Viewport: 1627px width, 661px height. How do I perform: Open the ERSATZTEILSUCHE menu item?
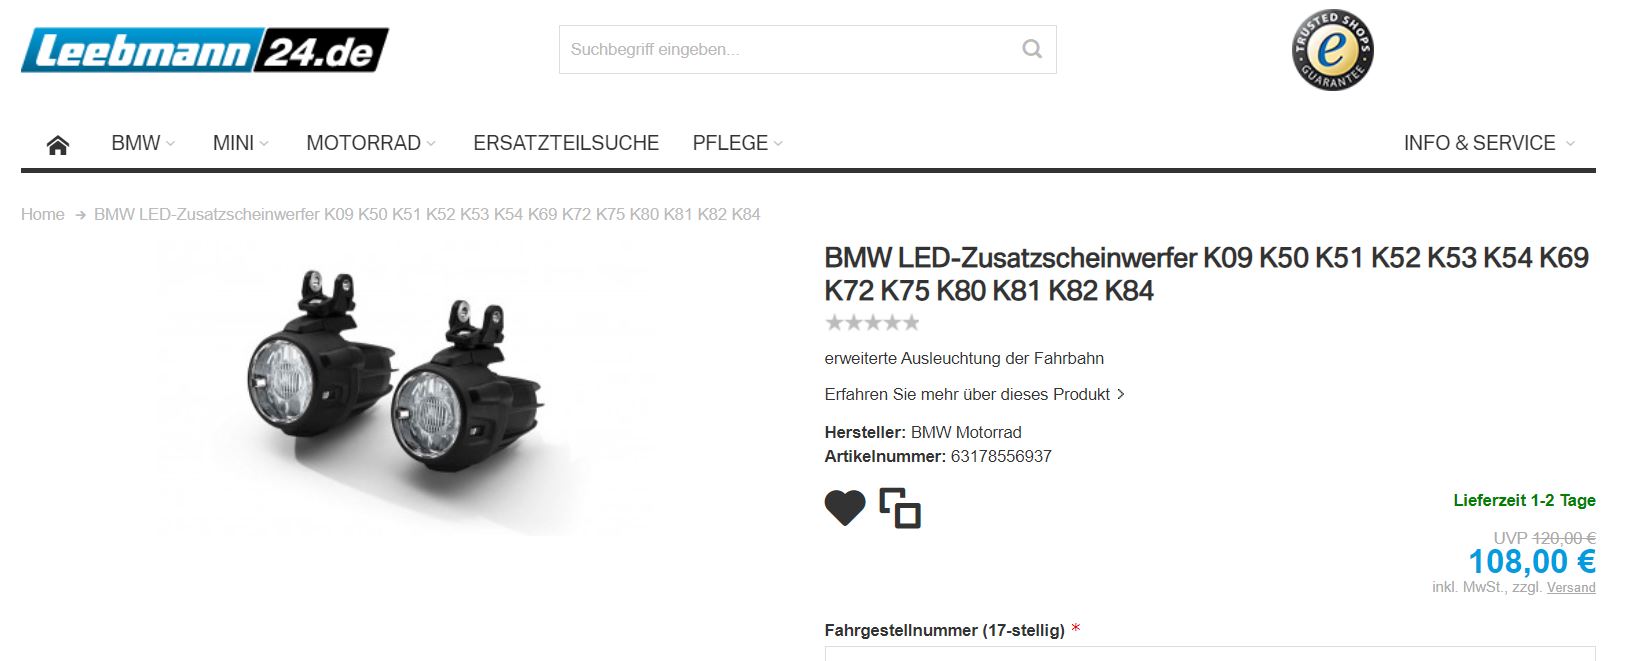[566, 143]
